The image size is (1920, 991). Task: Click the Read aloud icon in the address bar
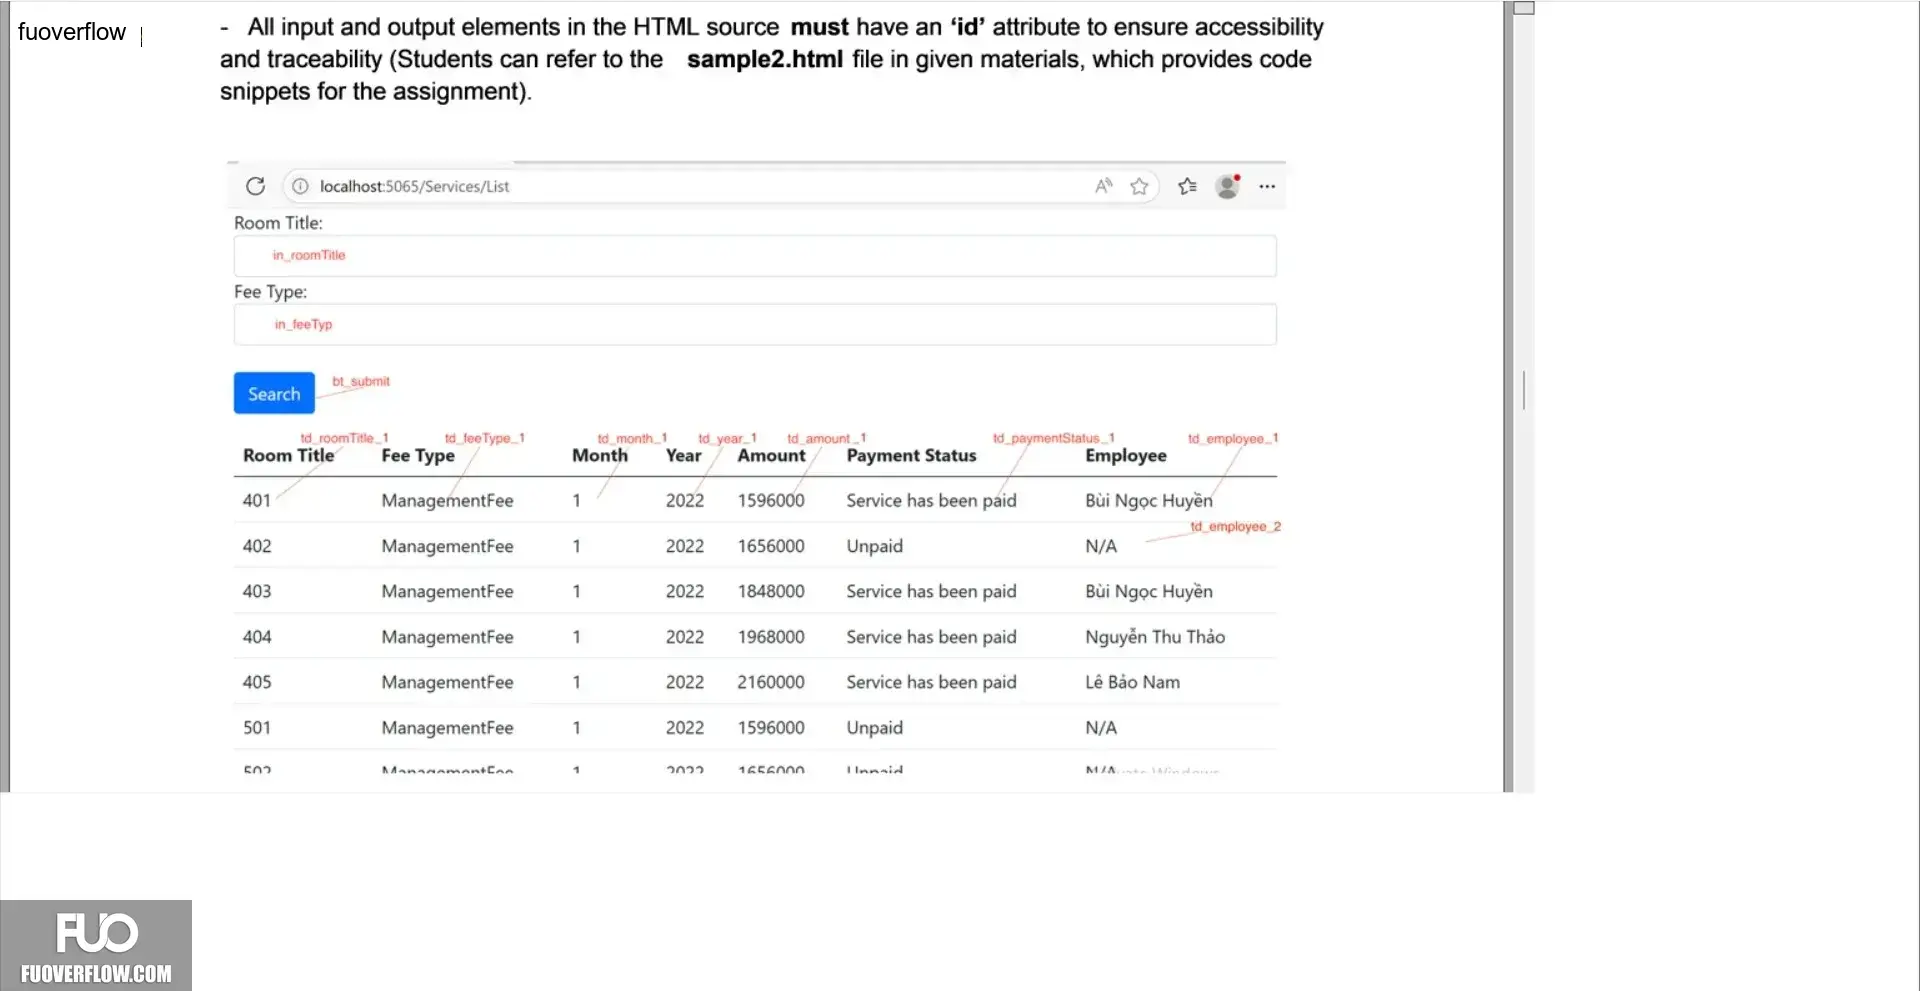coord(1103,186)
